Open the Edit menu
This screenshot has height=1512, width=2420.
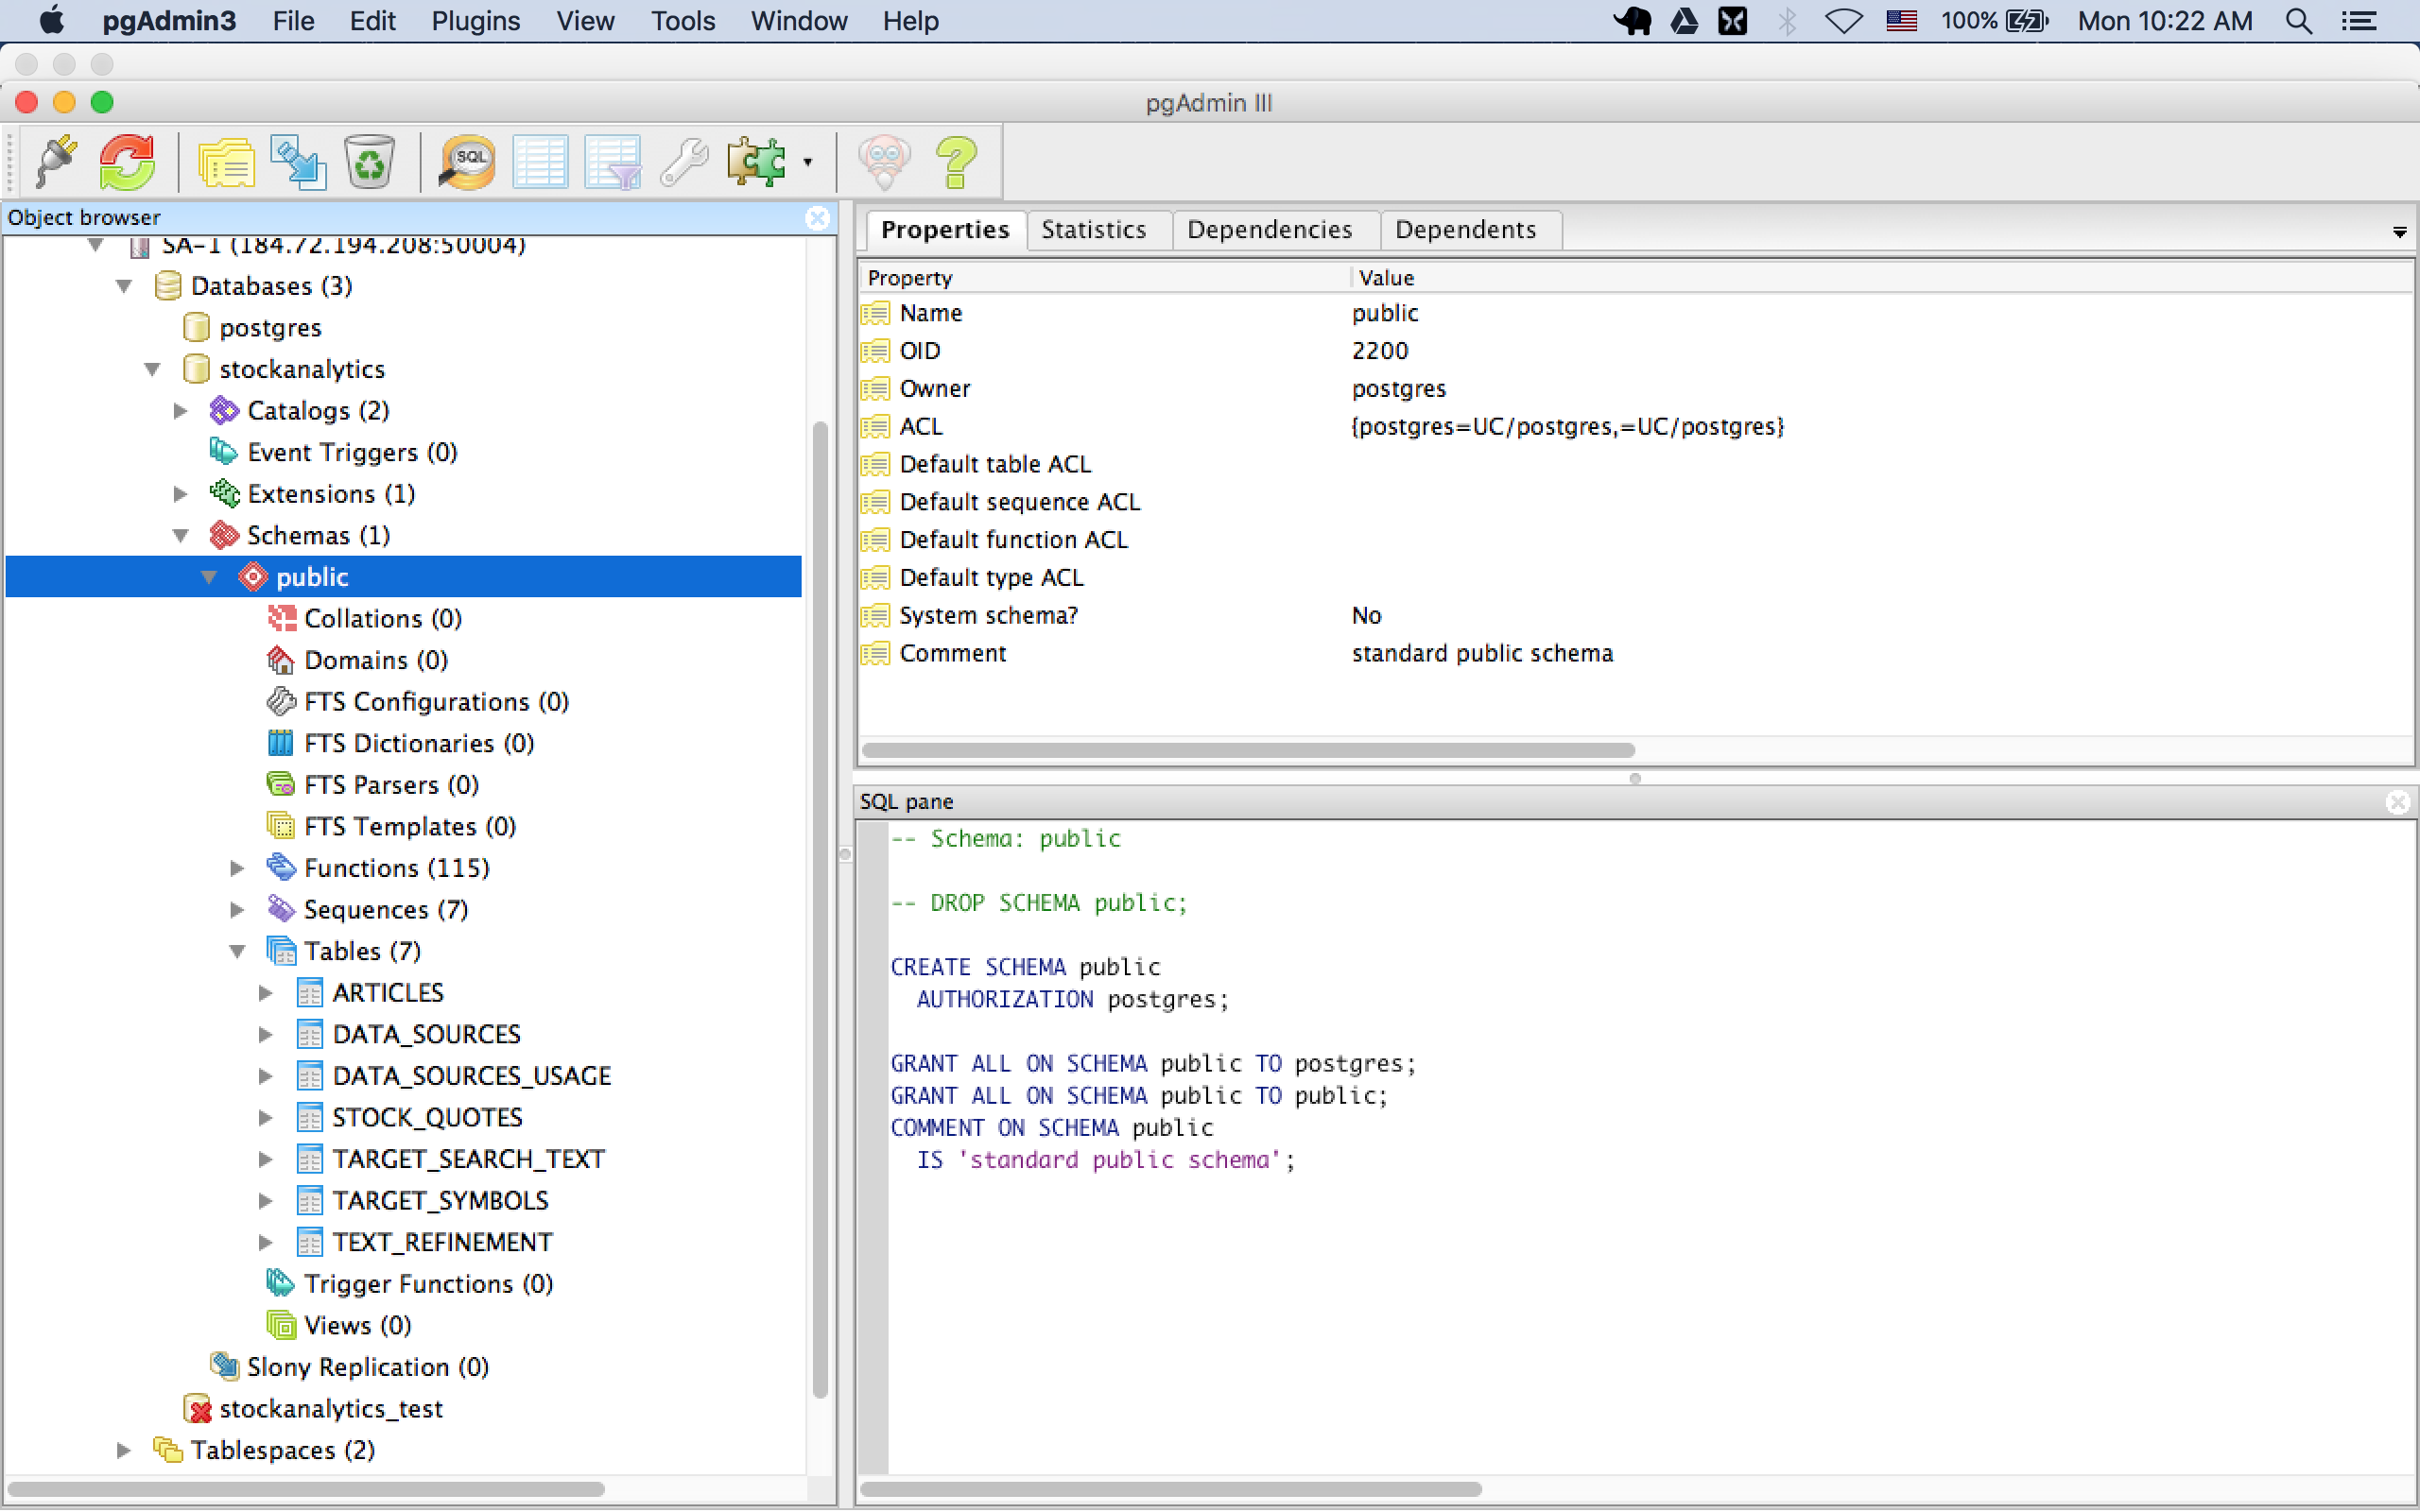pos(372,21)
